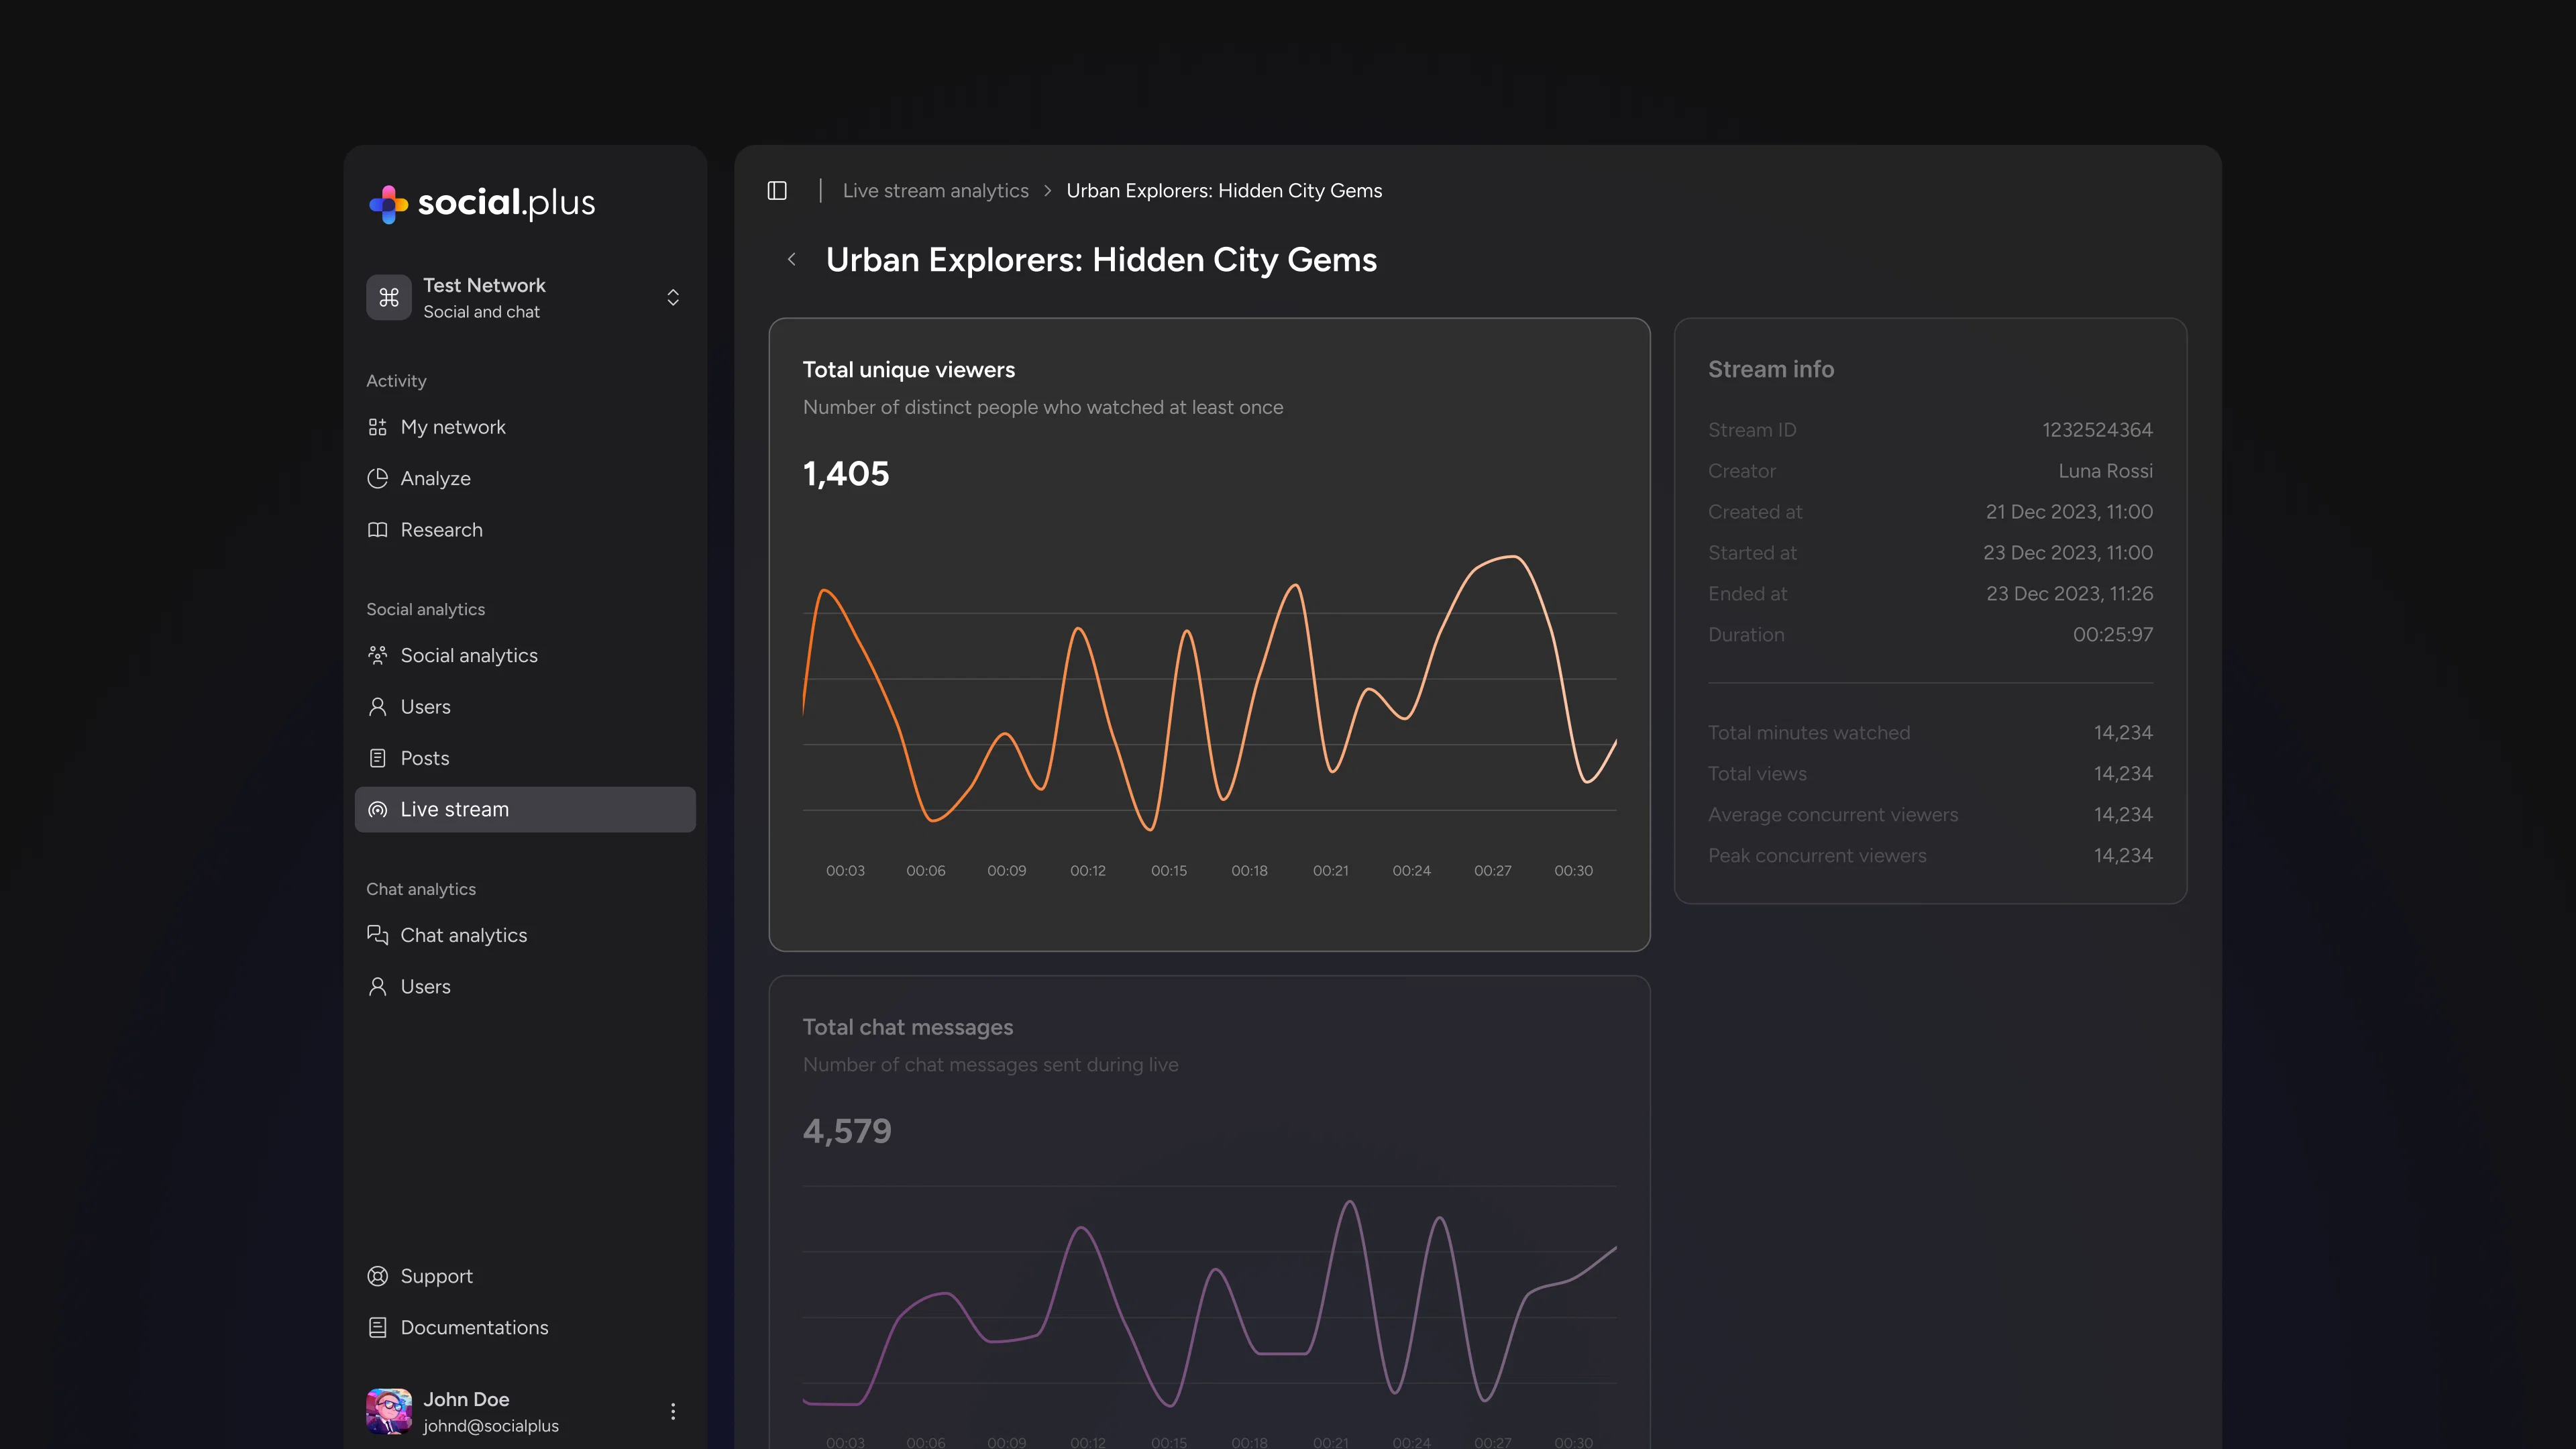Open the Documentations link
This screenshot has height=1449, width=2576.
point(474,1327)
